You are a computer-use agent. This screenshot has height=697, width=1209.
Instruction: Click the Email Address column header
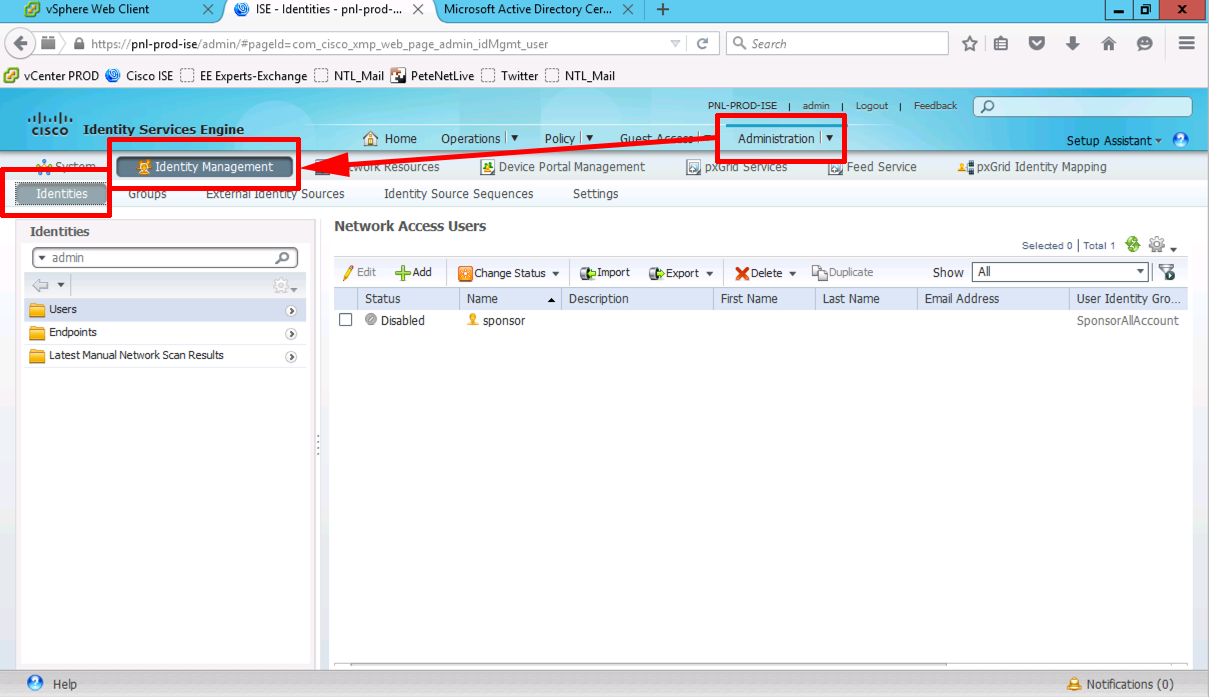(x=992, y=298)
